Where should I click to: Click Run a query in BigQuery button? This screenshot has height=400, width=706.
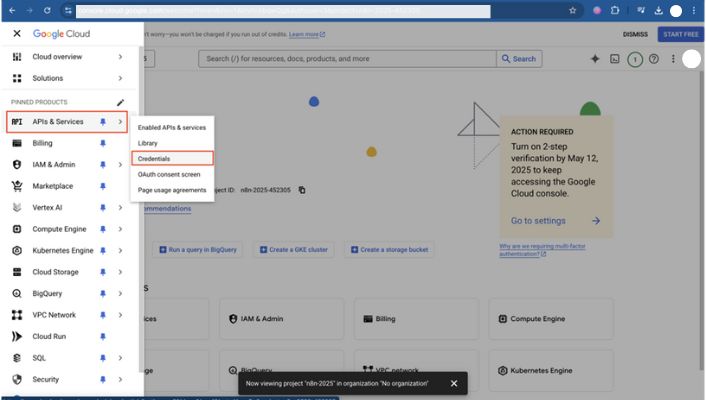tap(198, 250)
